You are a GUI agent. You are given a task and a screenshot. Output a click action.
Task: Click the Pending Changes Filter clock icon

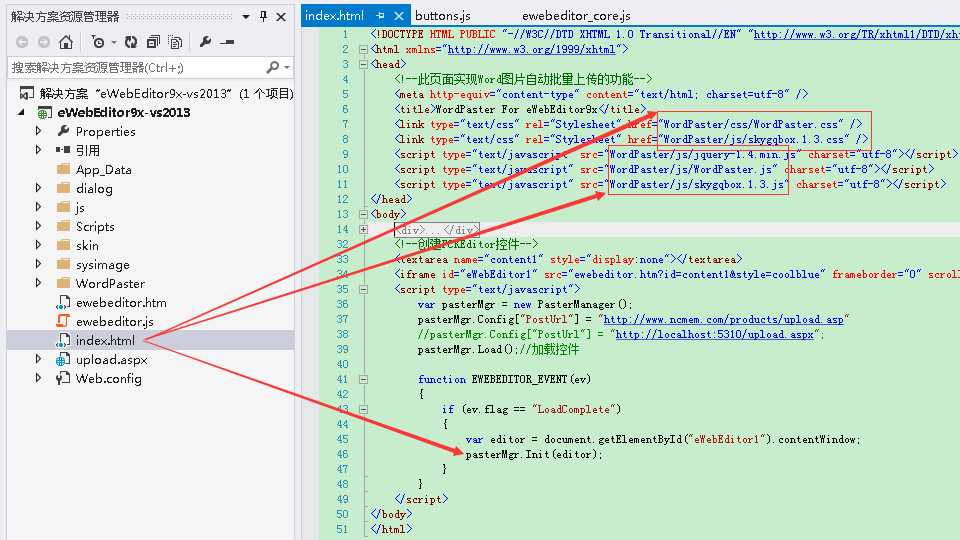click(x=97, y=42)
